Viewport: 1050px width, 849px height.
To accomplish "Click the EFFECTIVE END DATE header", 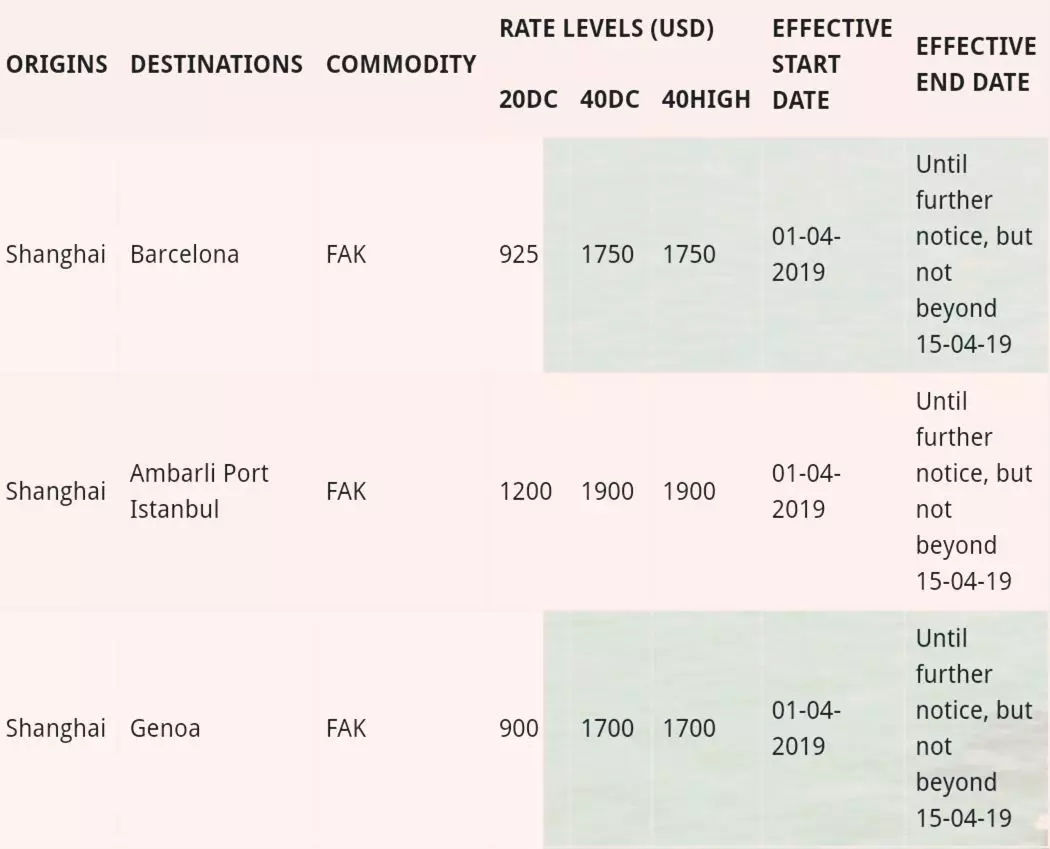I will tap(976, 64).
